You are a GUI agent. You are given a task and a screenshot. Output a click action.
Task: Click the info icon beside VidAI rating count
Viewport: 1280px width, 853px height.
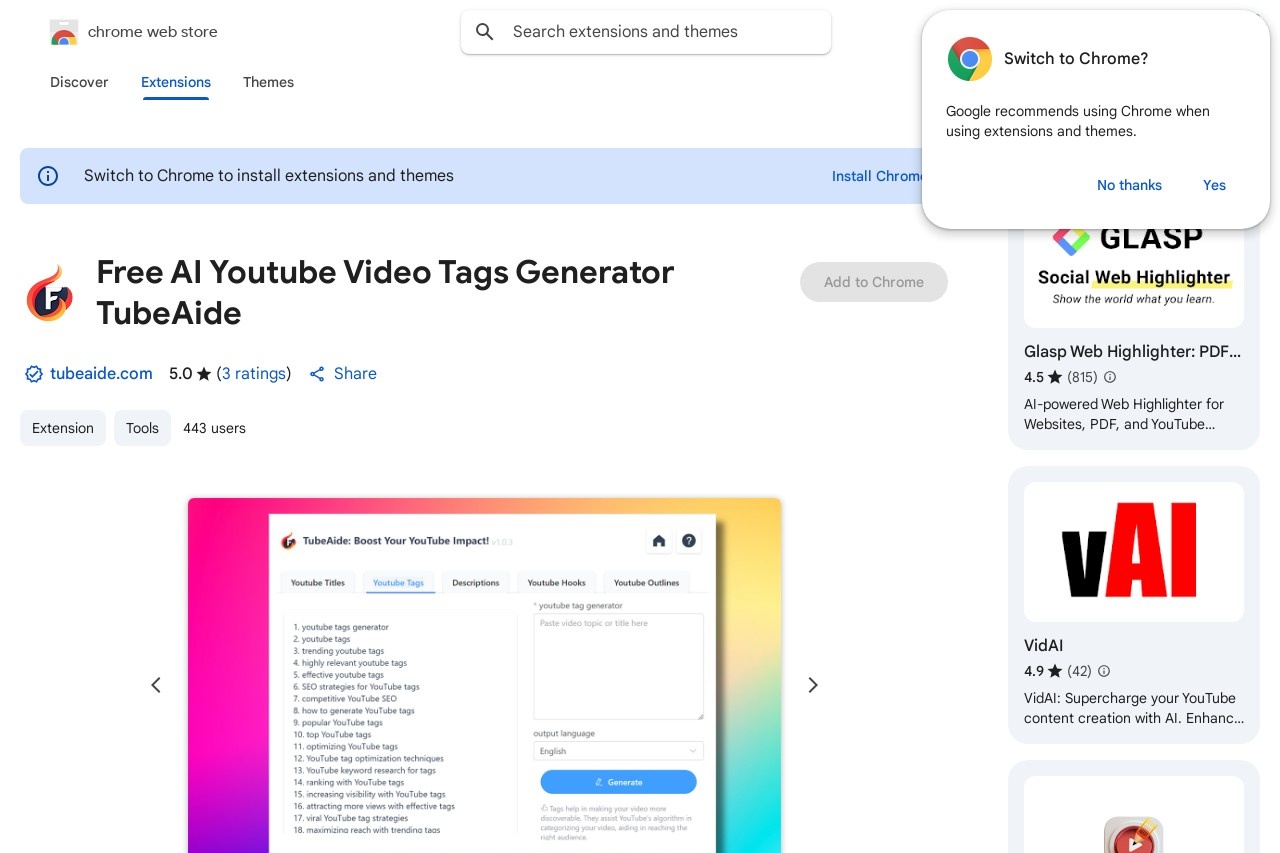click(1104, 671)
